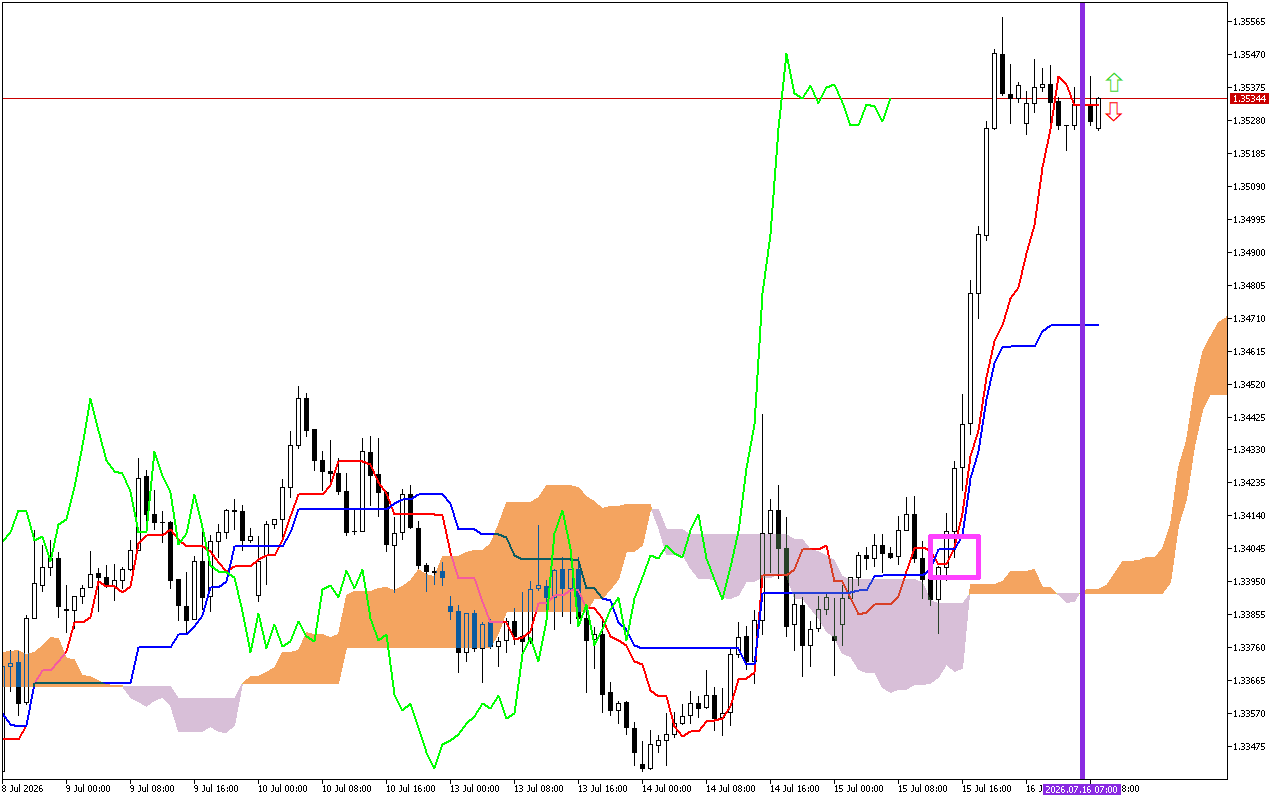Click the 1.34235 price axis label

click(1250, 483)
